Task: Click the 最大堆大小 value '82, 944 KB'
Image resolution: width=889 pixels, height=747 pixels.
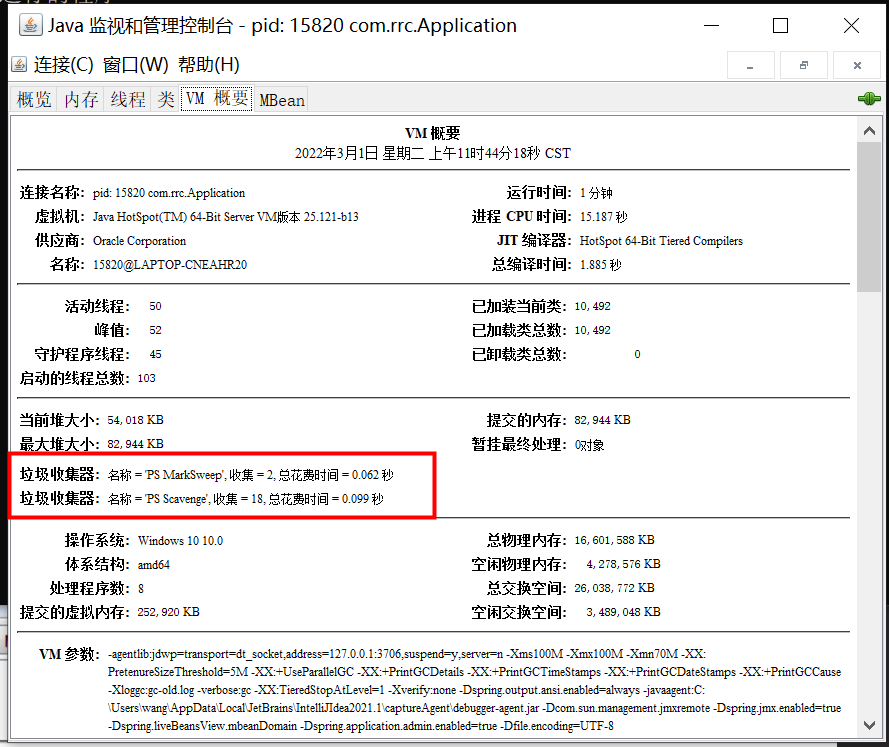Action: click(x=136, y=444)
